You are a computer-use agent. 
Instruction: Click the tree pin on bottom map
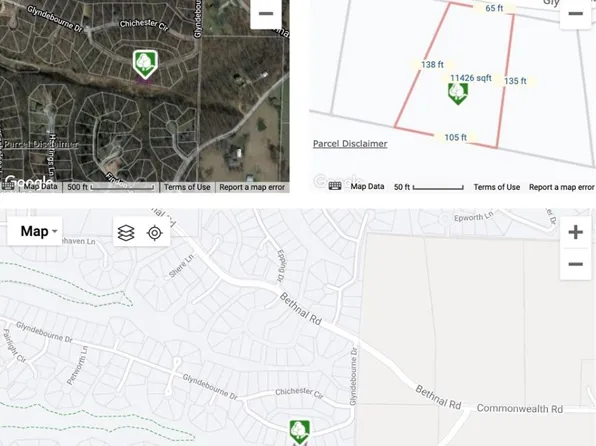point(300,432)
